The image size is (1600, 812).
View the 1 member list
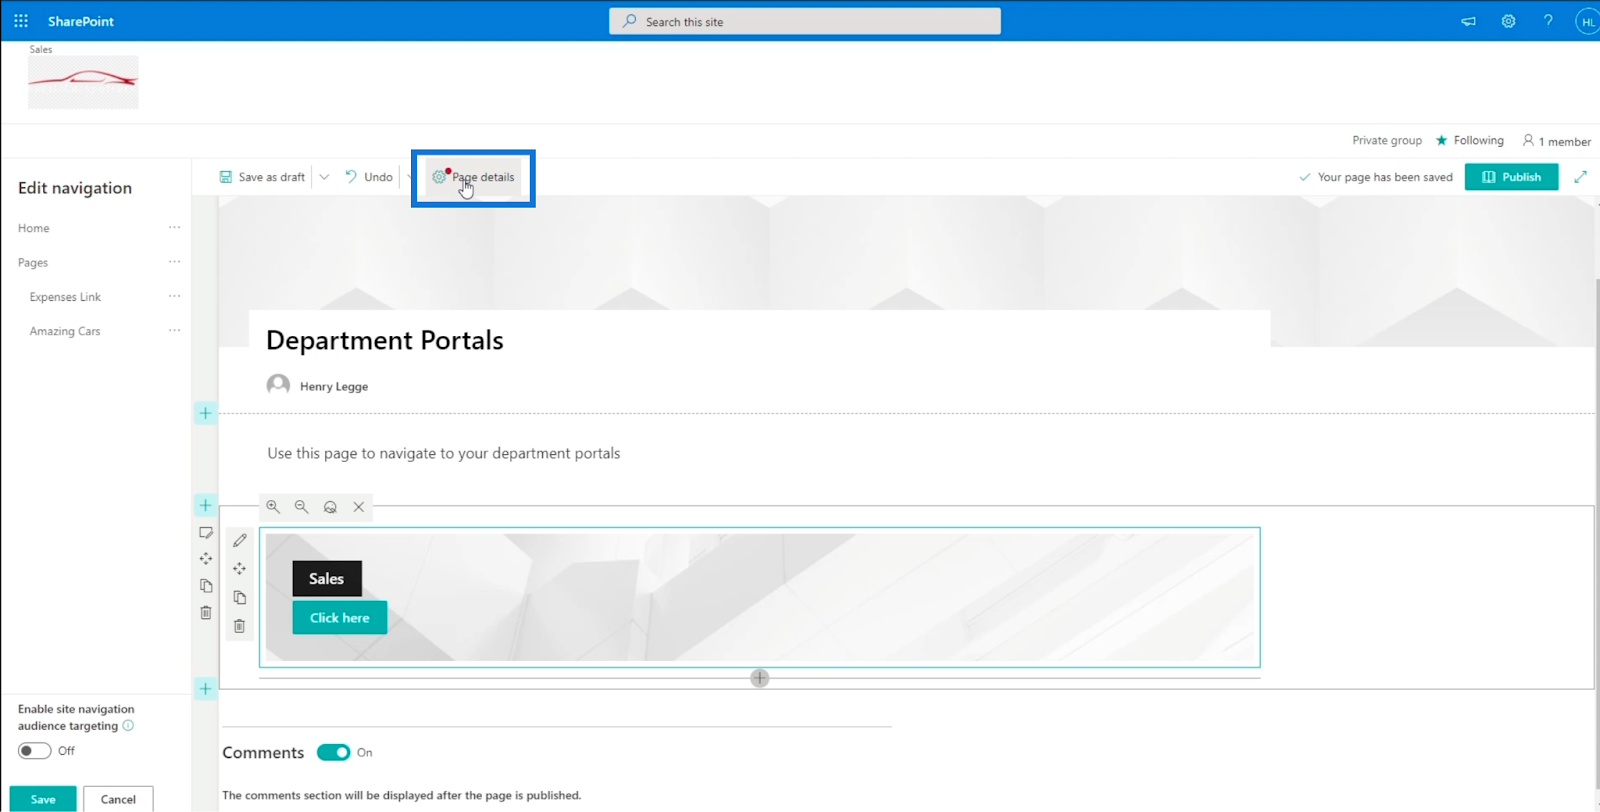[1556, 141]
